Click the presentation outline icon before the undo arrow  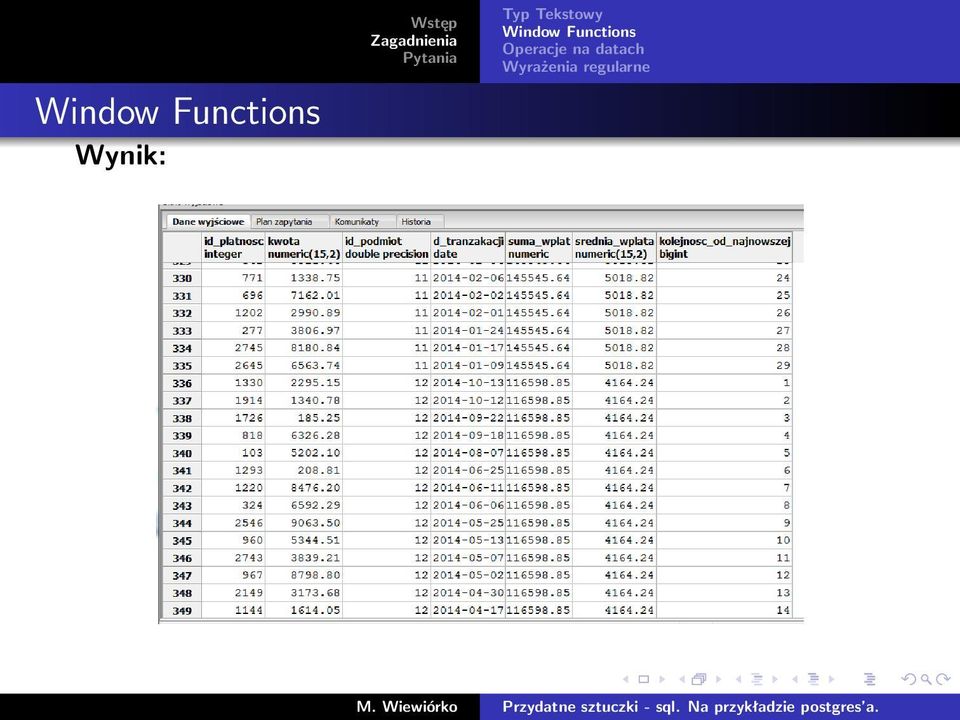point(869,679)
